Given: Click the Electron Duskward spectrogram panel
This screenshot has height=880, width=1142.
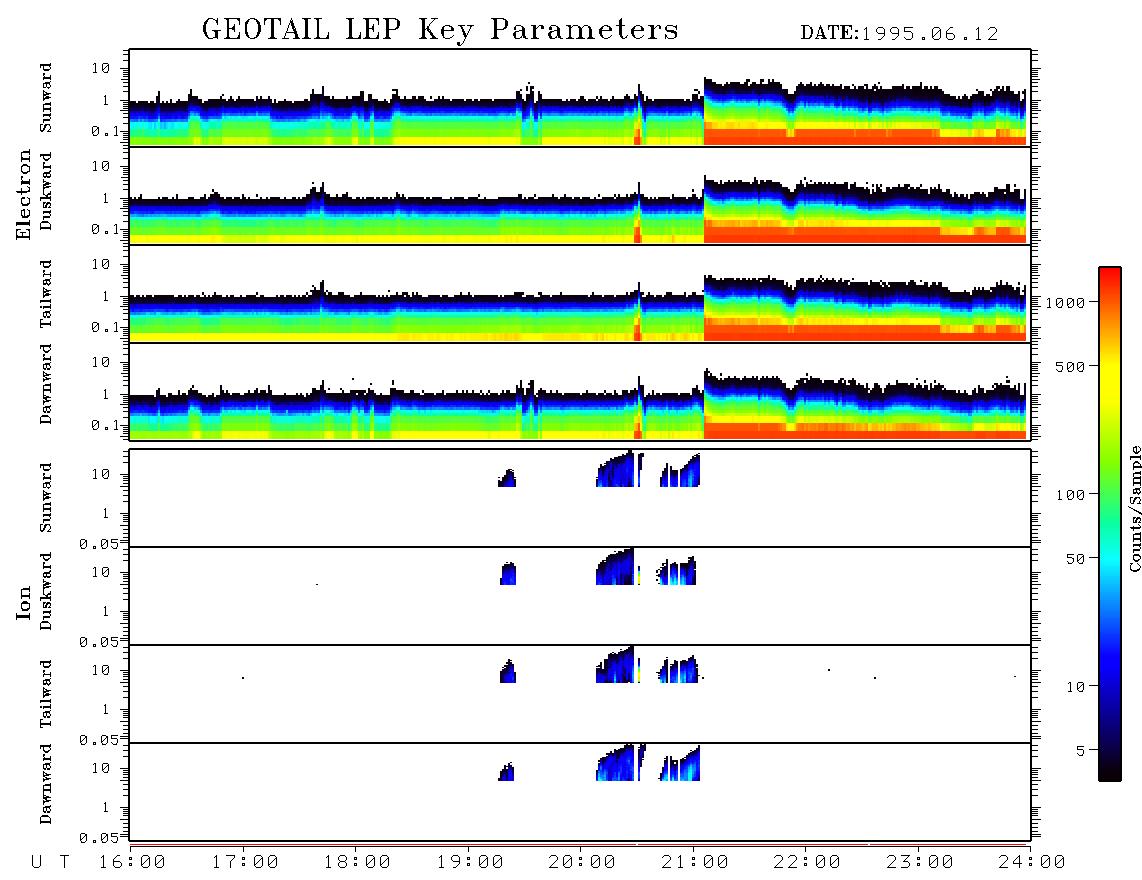Looking at the screenshot, I should click(580, 196).
